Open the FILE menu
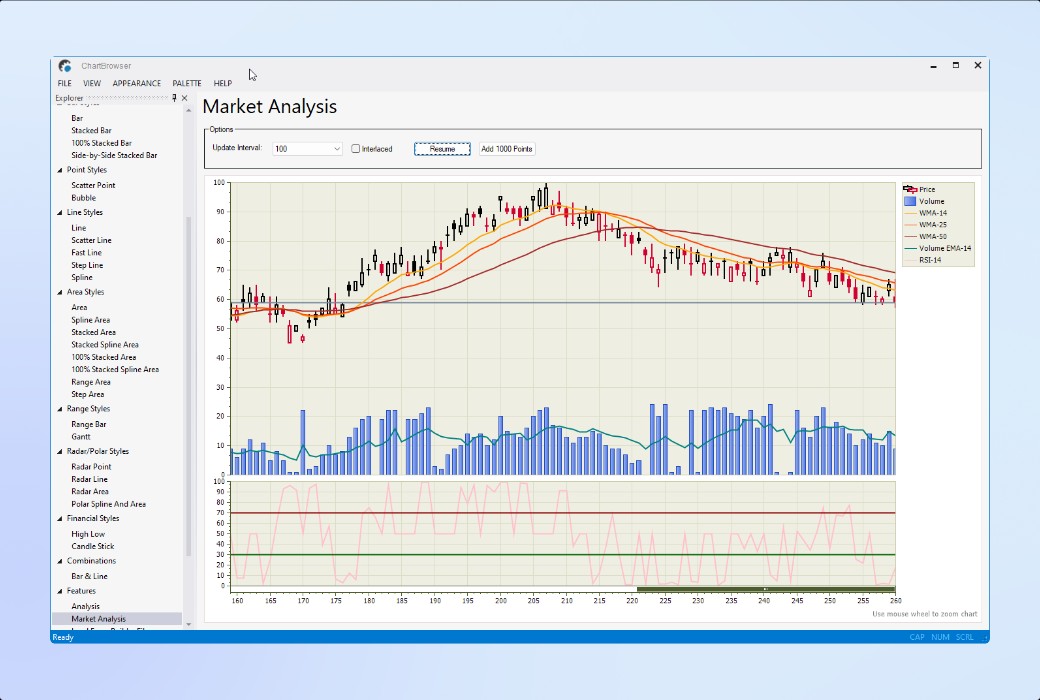1040x700 pixels. point(64,83)
